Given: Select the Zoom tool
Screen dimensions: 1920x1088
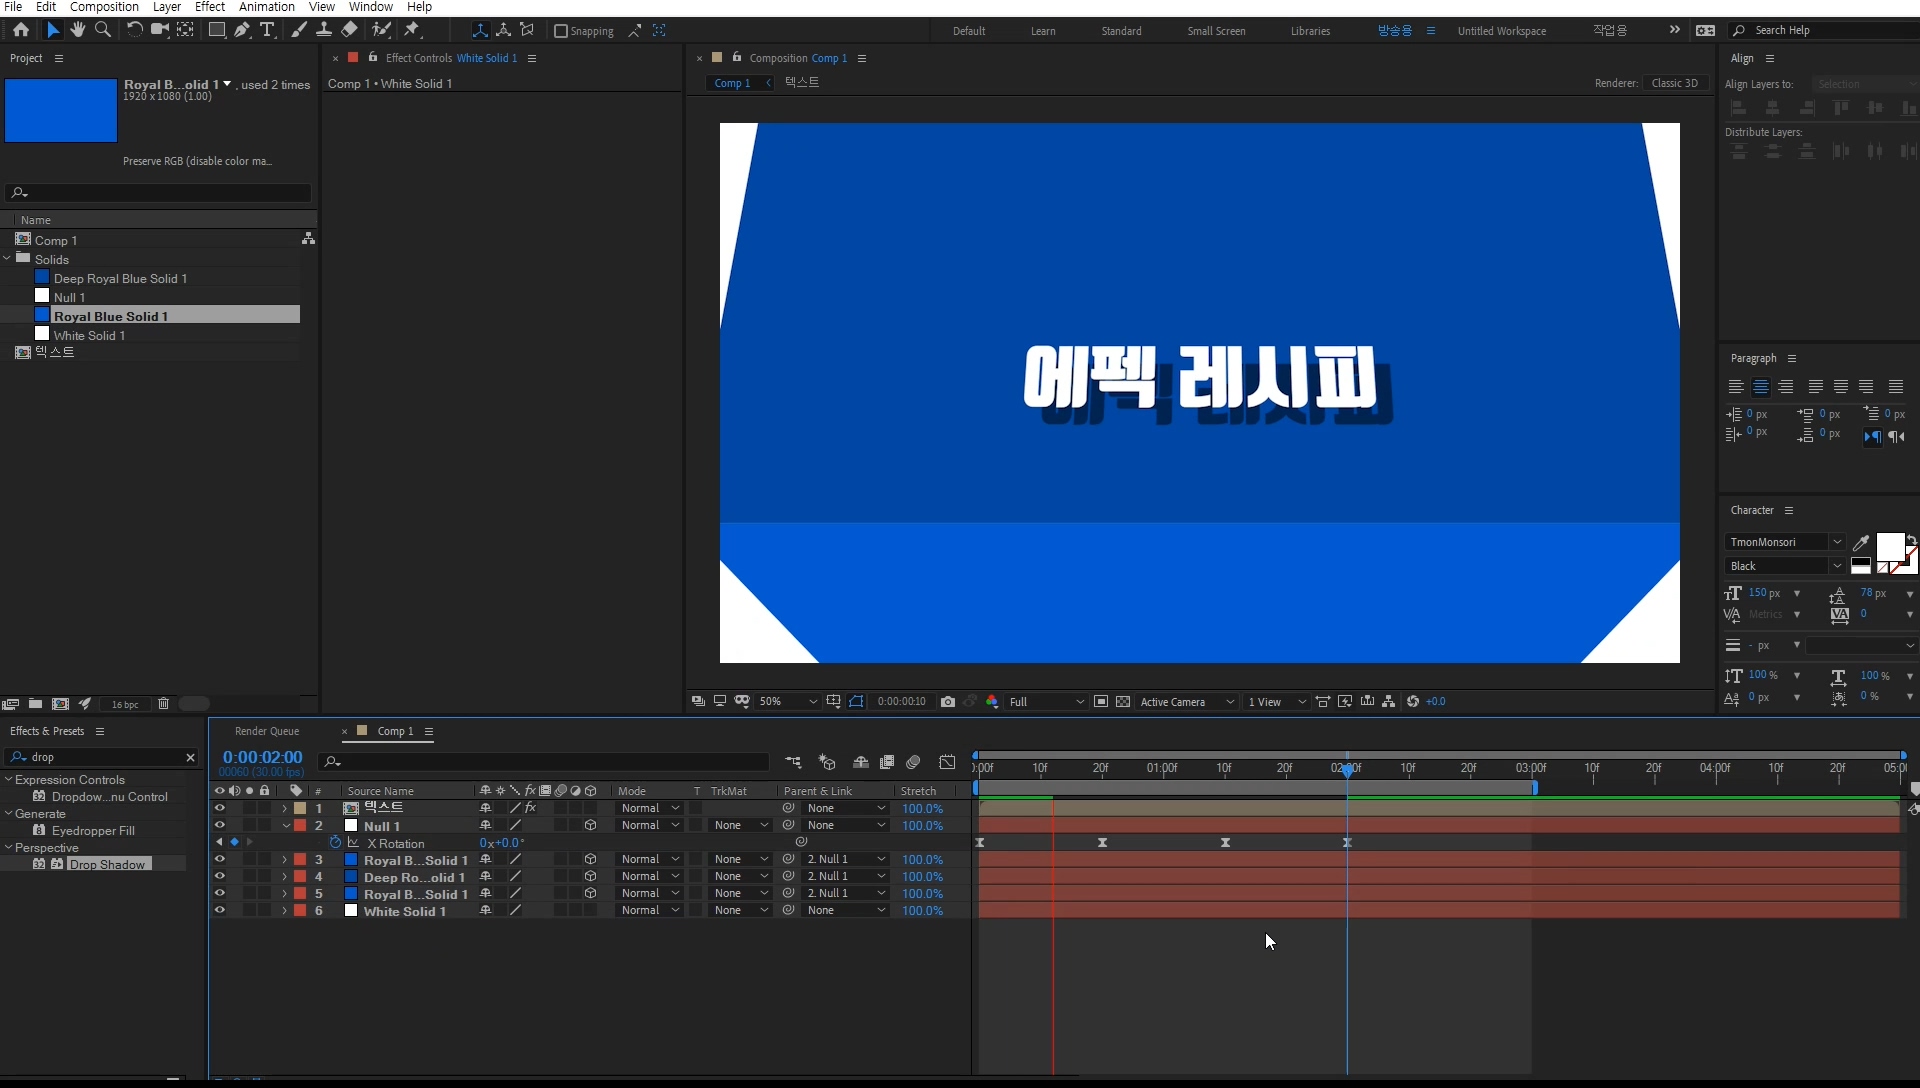Looking at the screenshot, I should 102,30.
